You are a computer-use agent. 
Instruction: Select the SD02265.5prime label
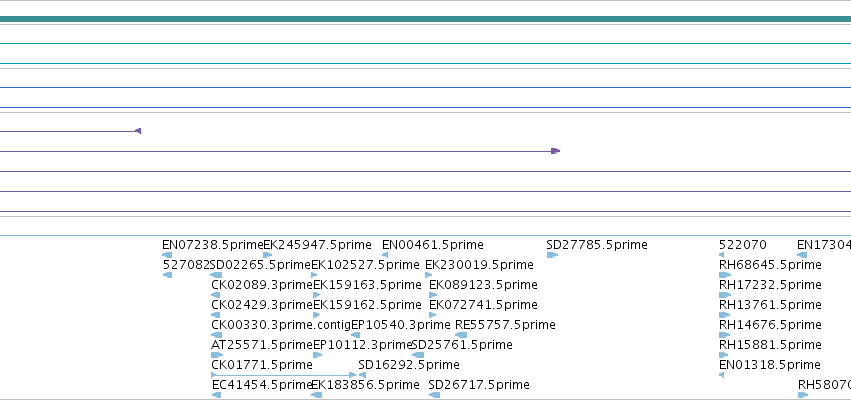260,265
